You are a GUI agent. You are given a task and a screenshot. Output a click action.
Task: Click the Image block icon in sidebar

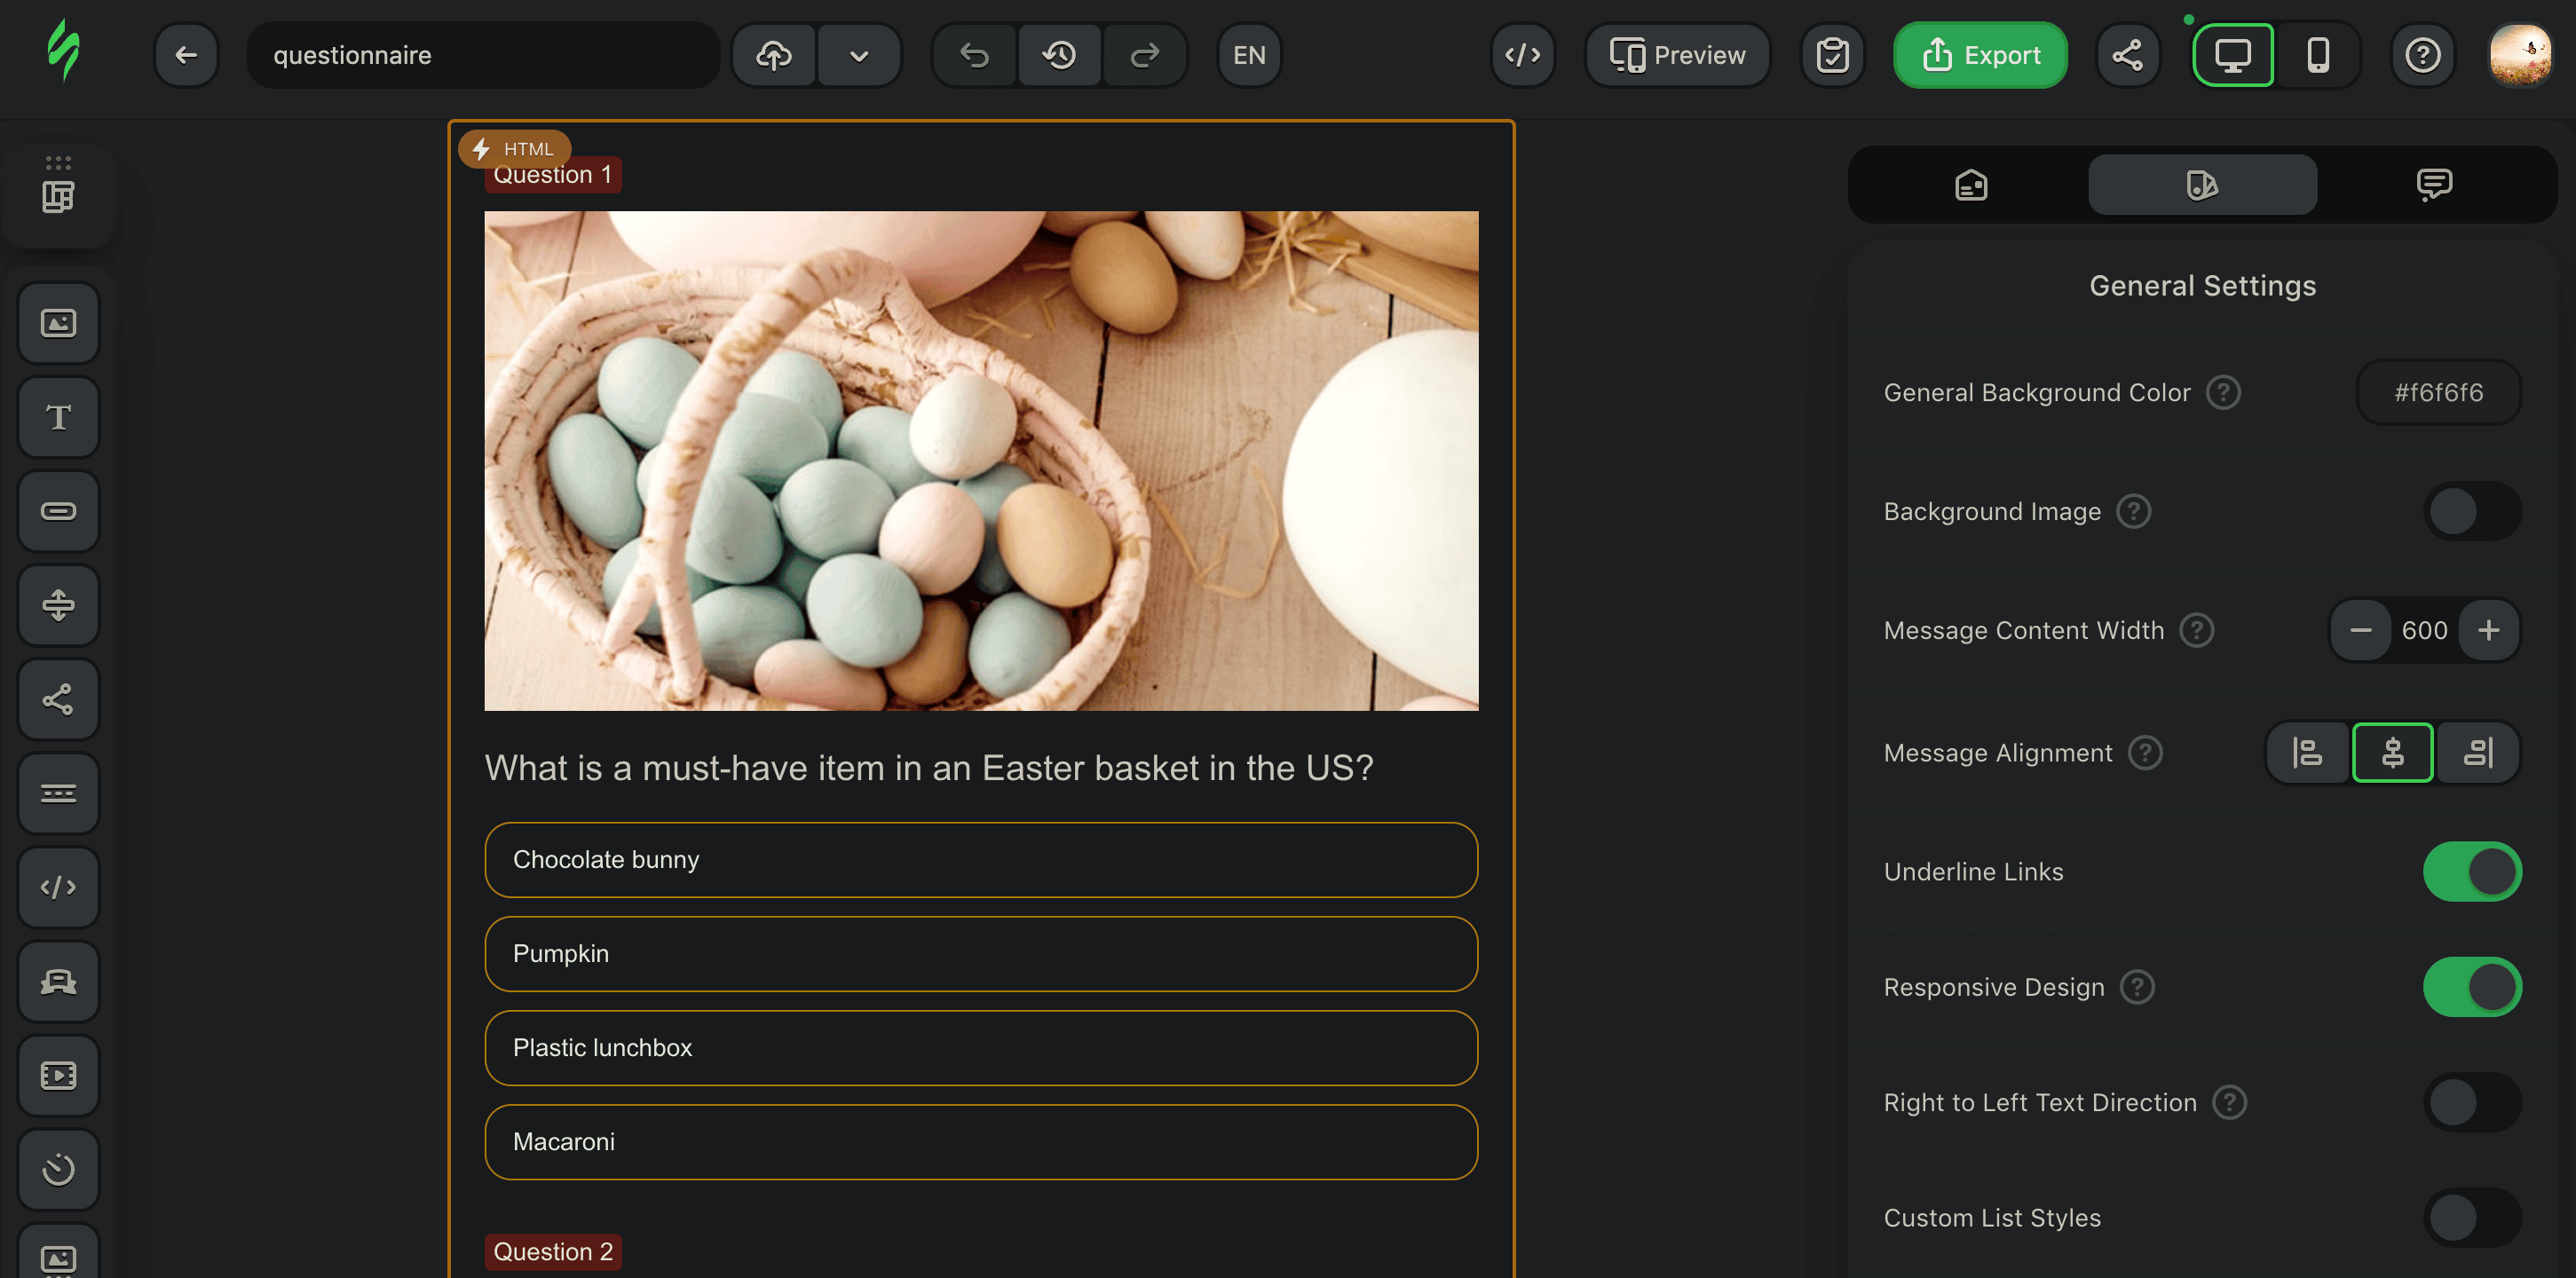click(x=58, y=323)
